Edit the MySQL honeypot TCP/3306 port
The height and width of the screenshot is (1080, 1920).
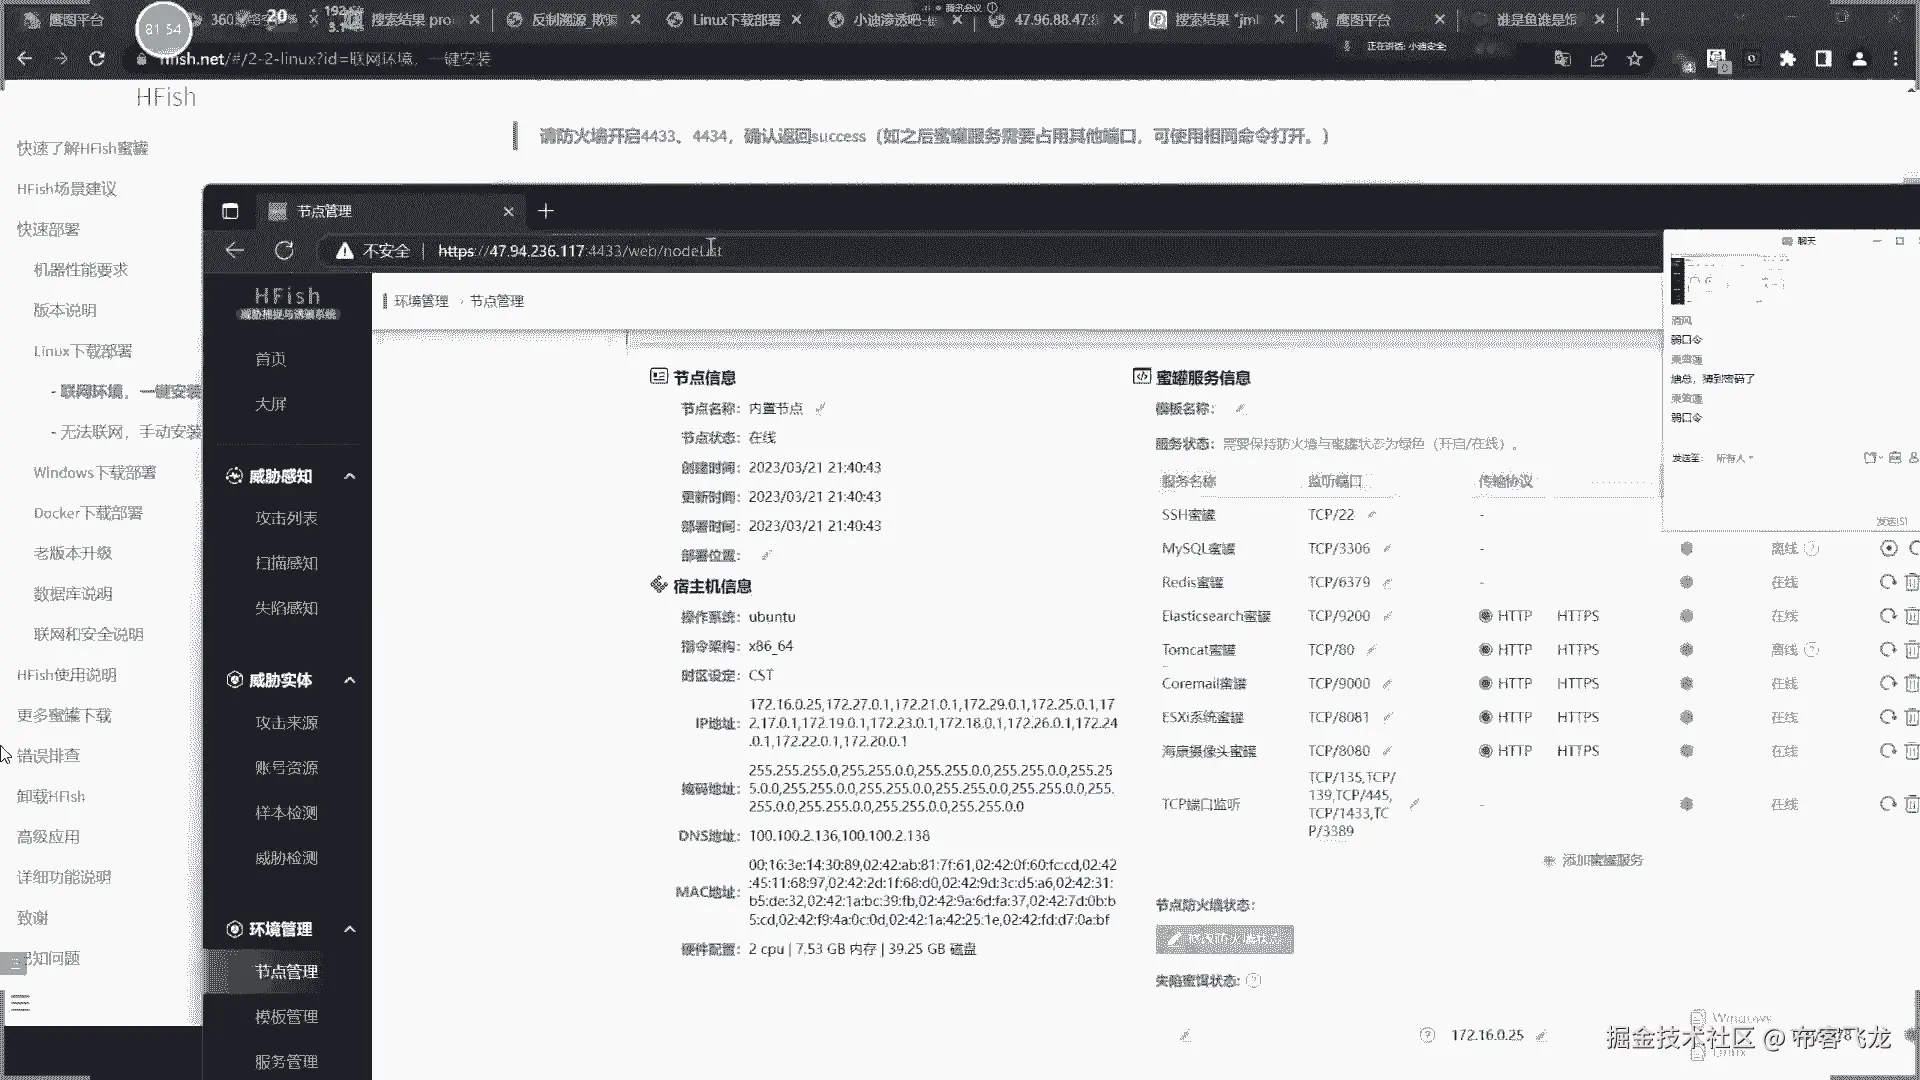coord(1387,549)
